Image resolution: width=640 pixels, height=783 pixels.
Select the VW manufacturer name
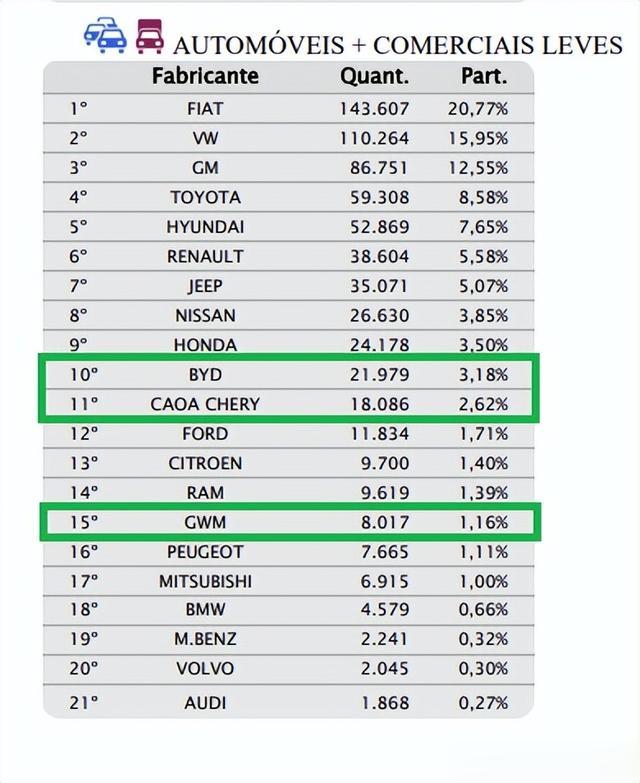(x=205, y=138)
